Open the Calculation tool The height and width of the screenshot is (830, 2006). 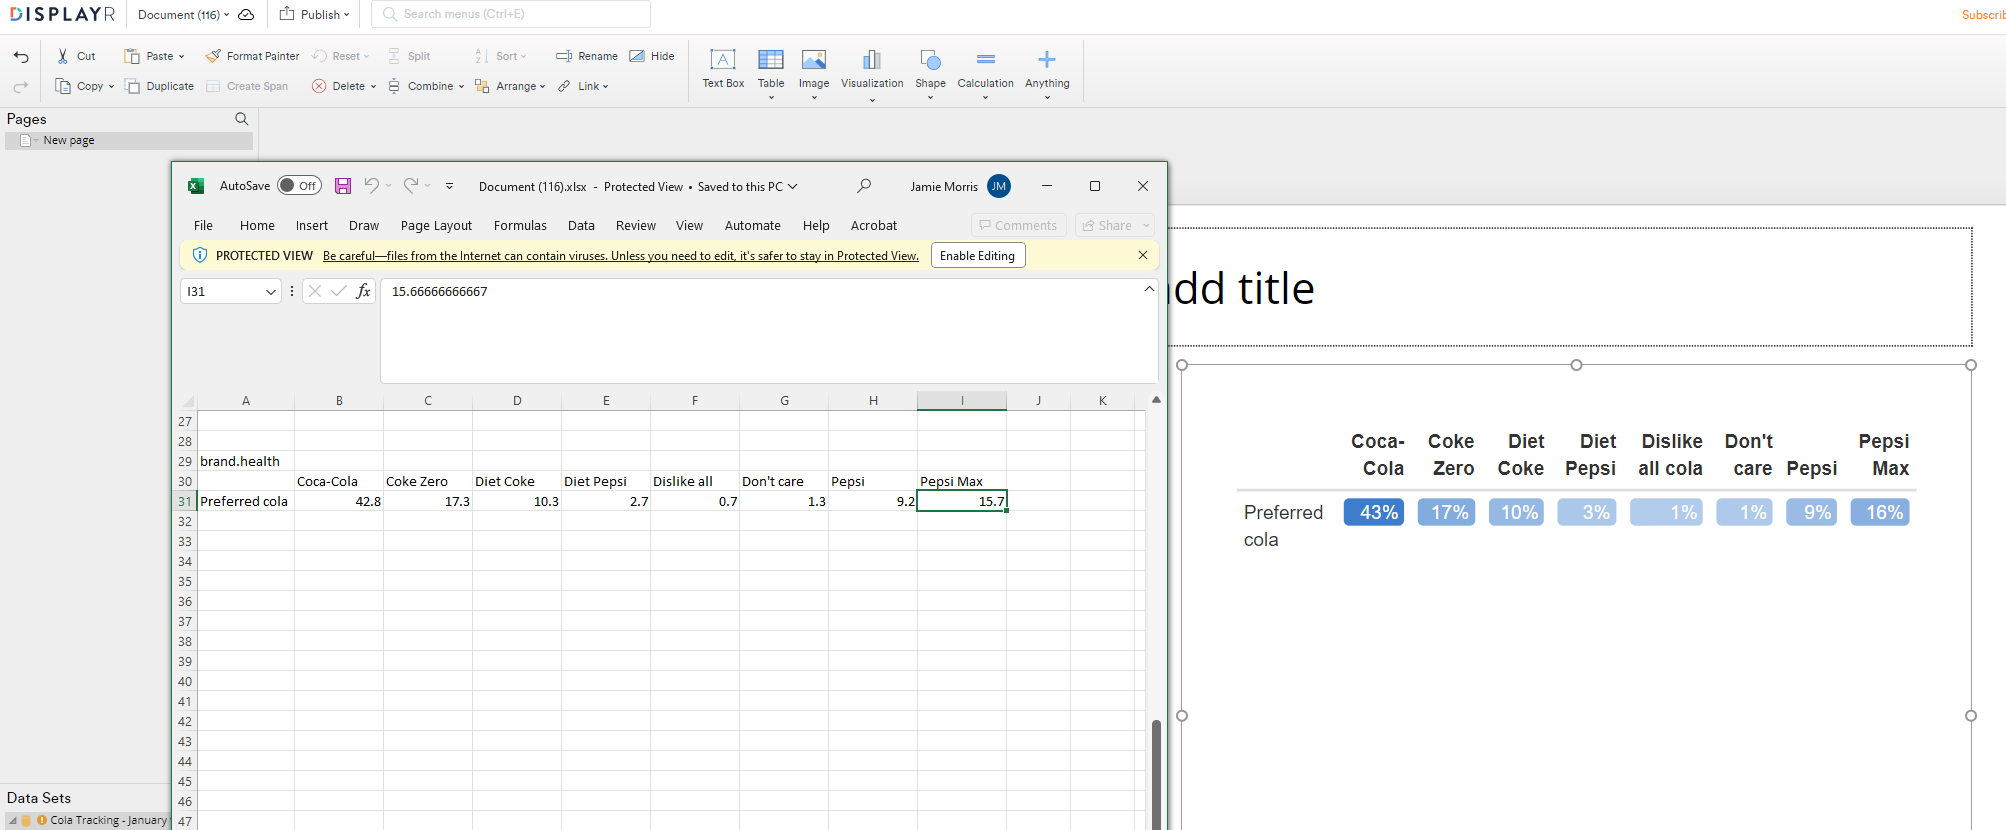click(985, 72)
